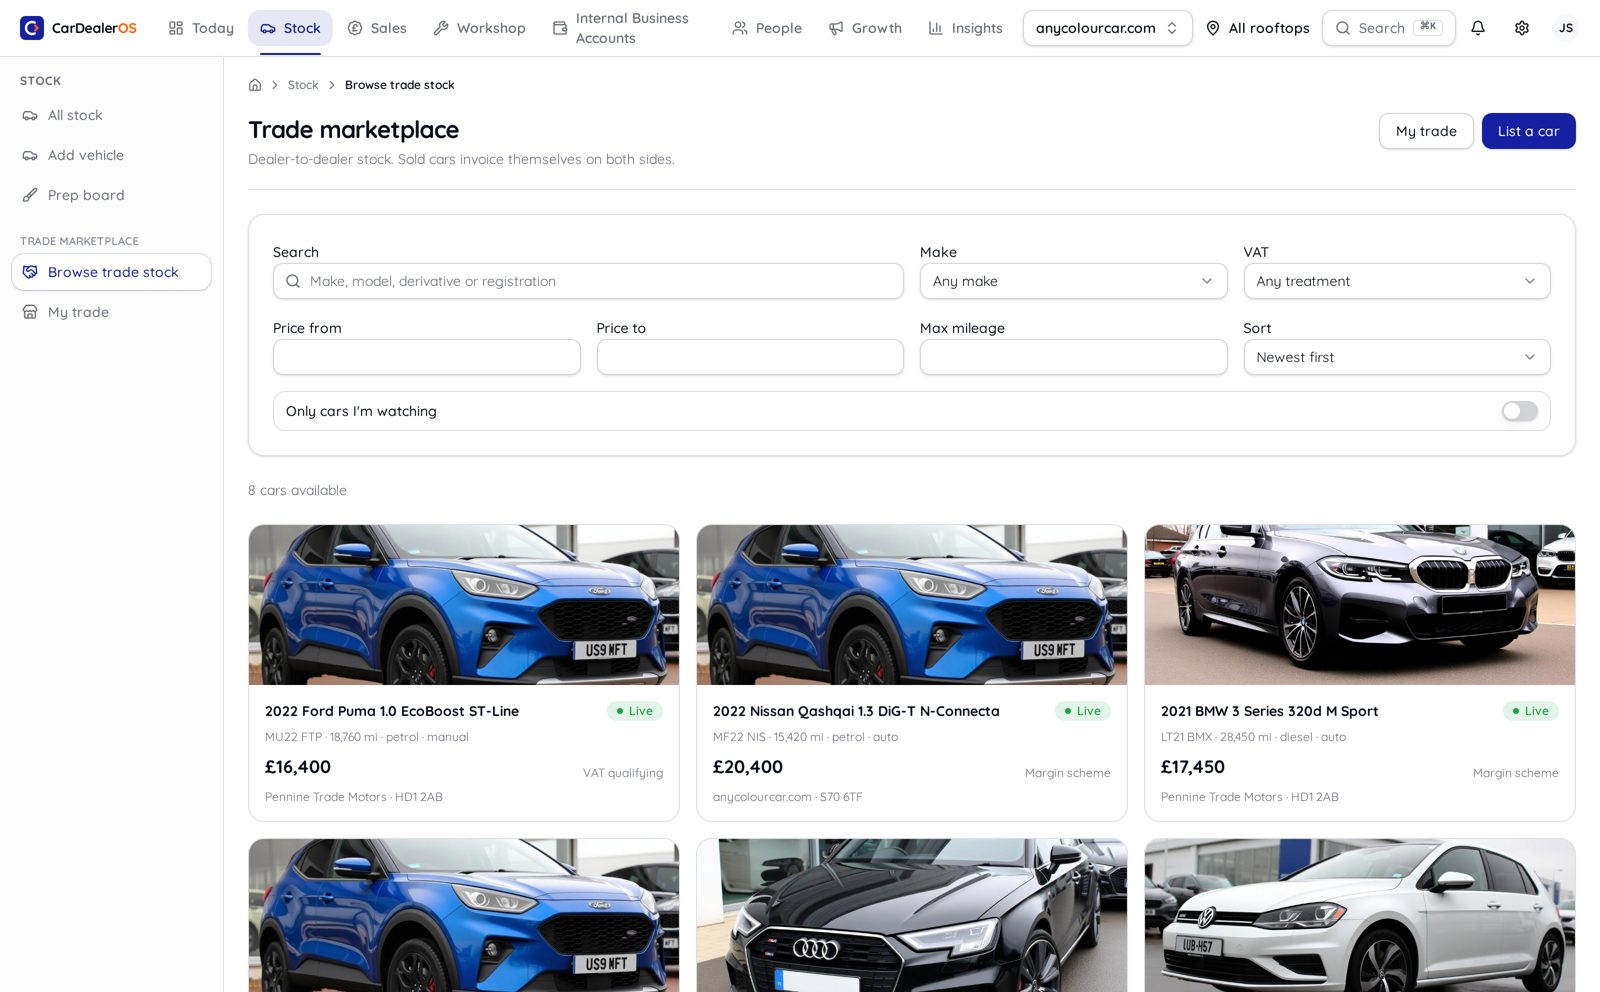
Task: Open the Growth tab
Action: pos(865,28)
